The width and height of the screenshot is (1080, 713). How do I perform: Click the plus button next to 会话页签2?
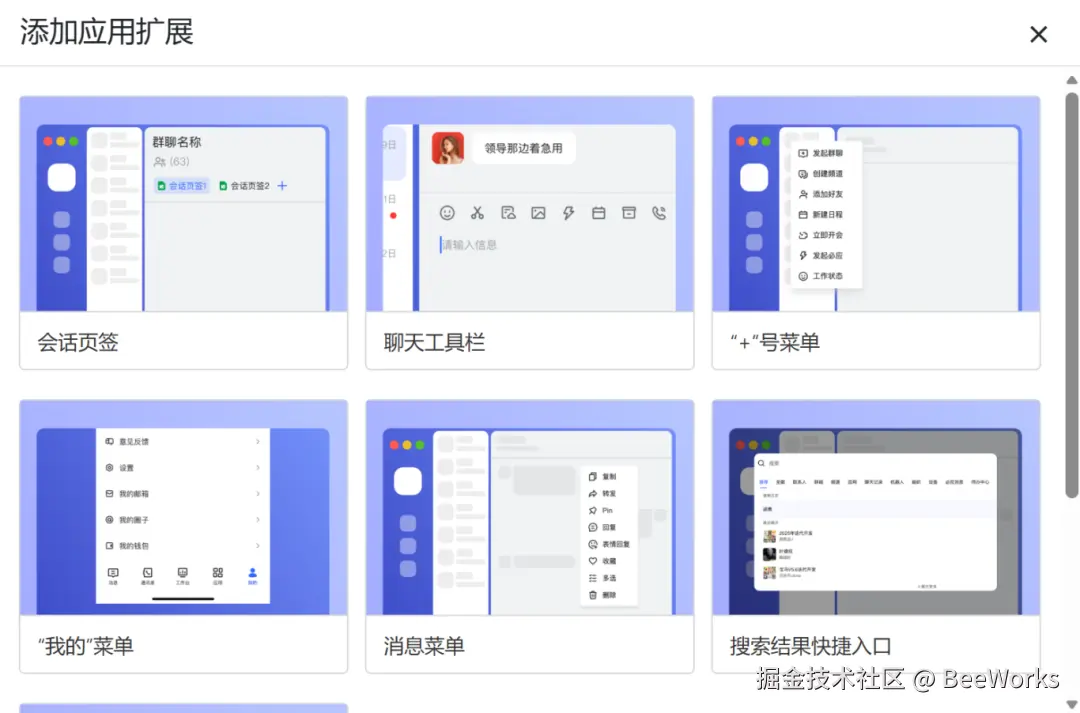[282, 185]
